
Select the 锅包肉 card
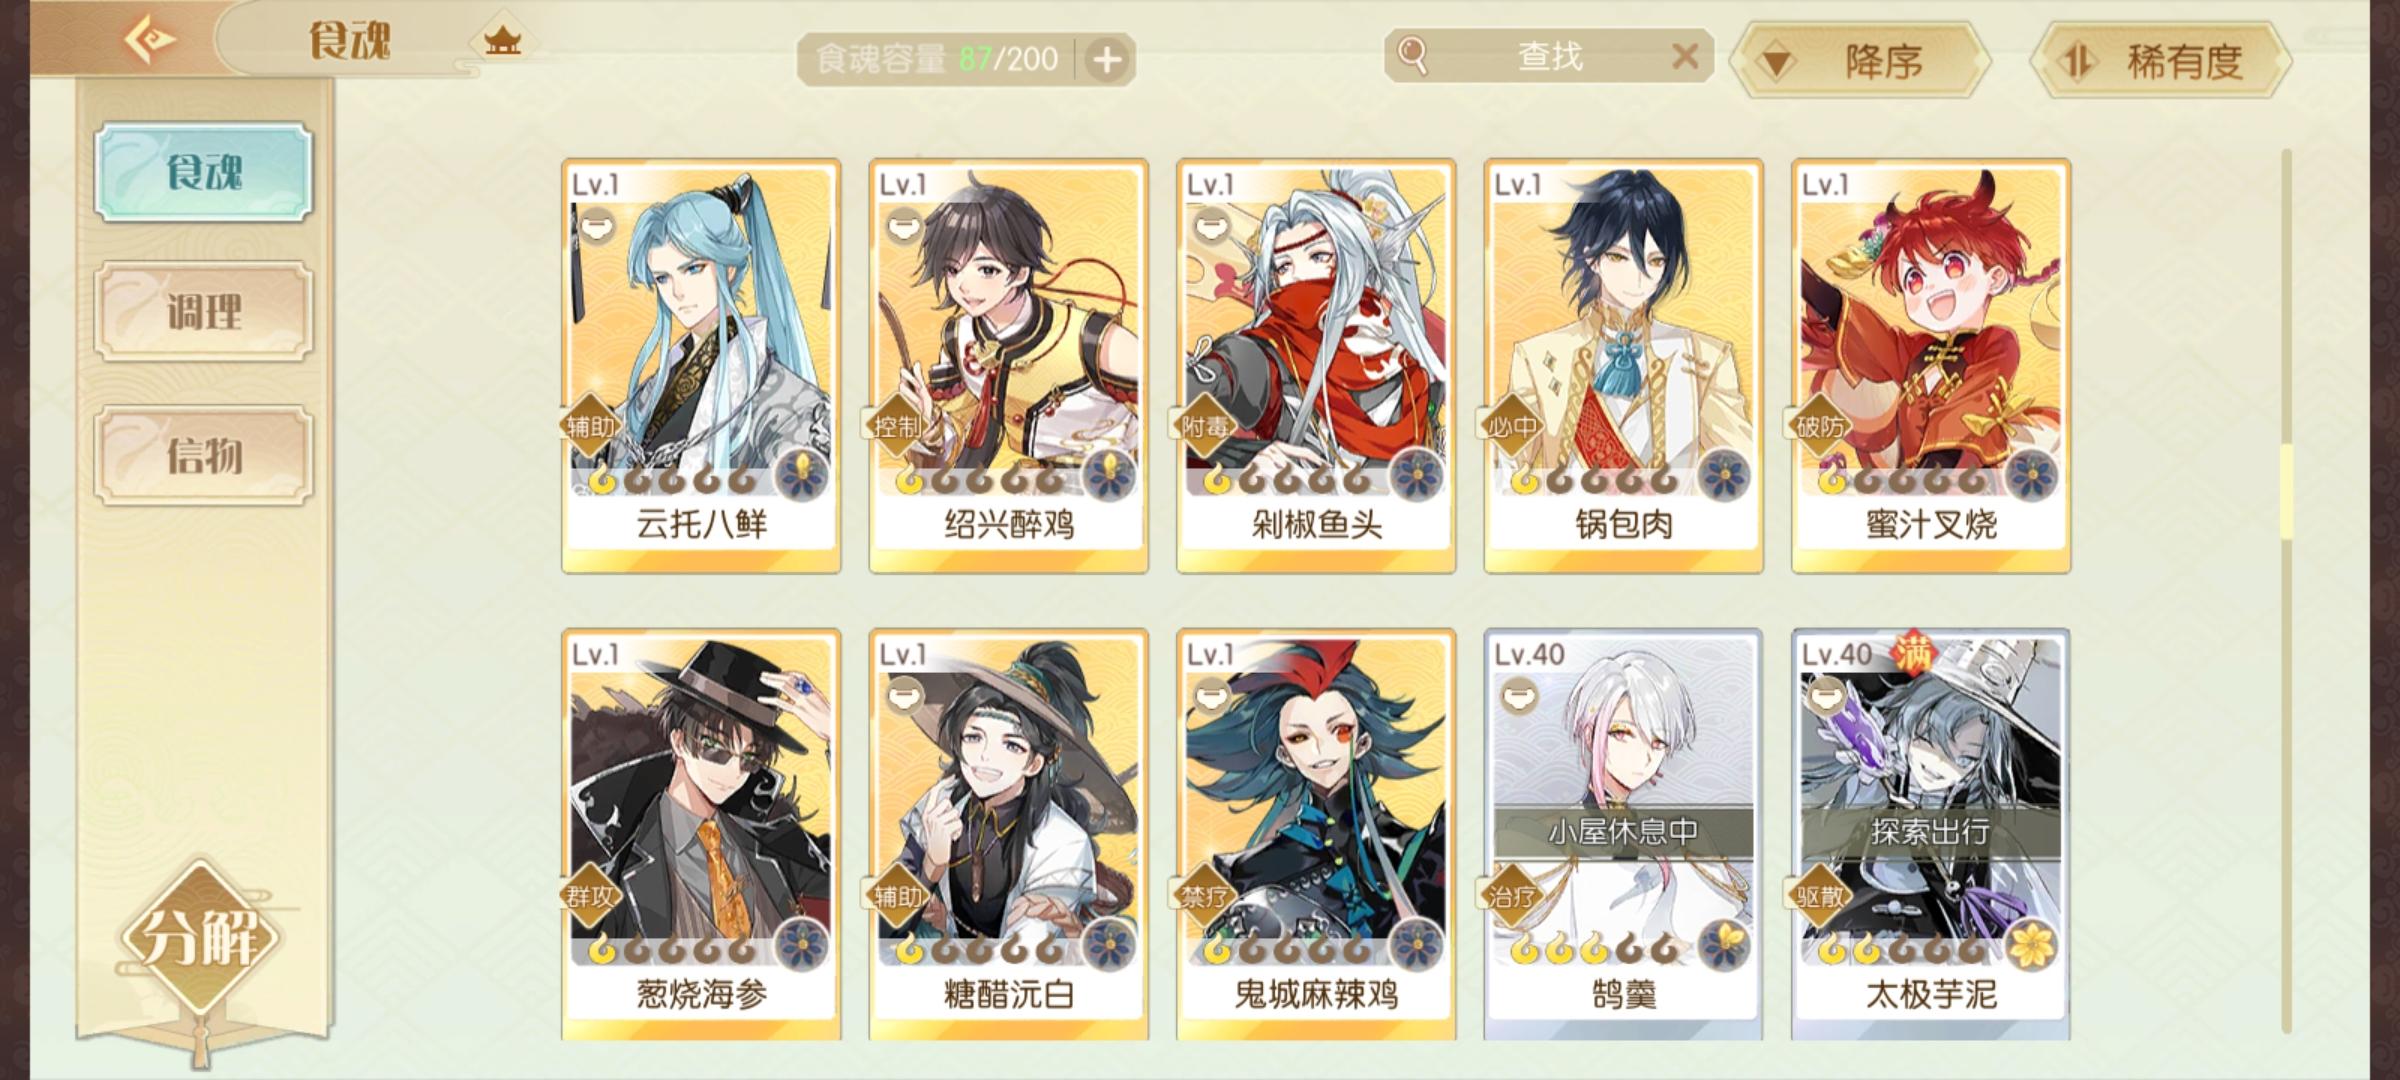click(1623, 366)
